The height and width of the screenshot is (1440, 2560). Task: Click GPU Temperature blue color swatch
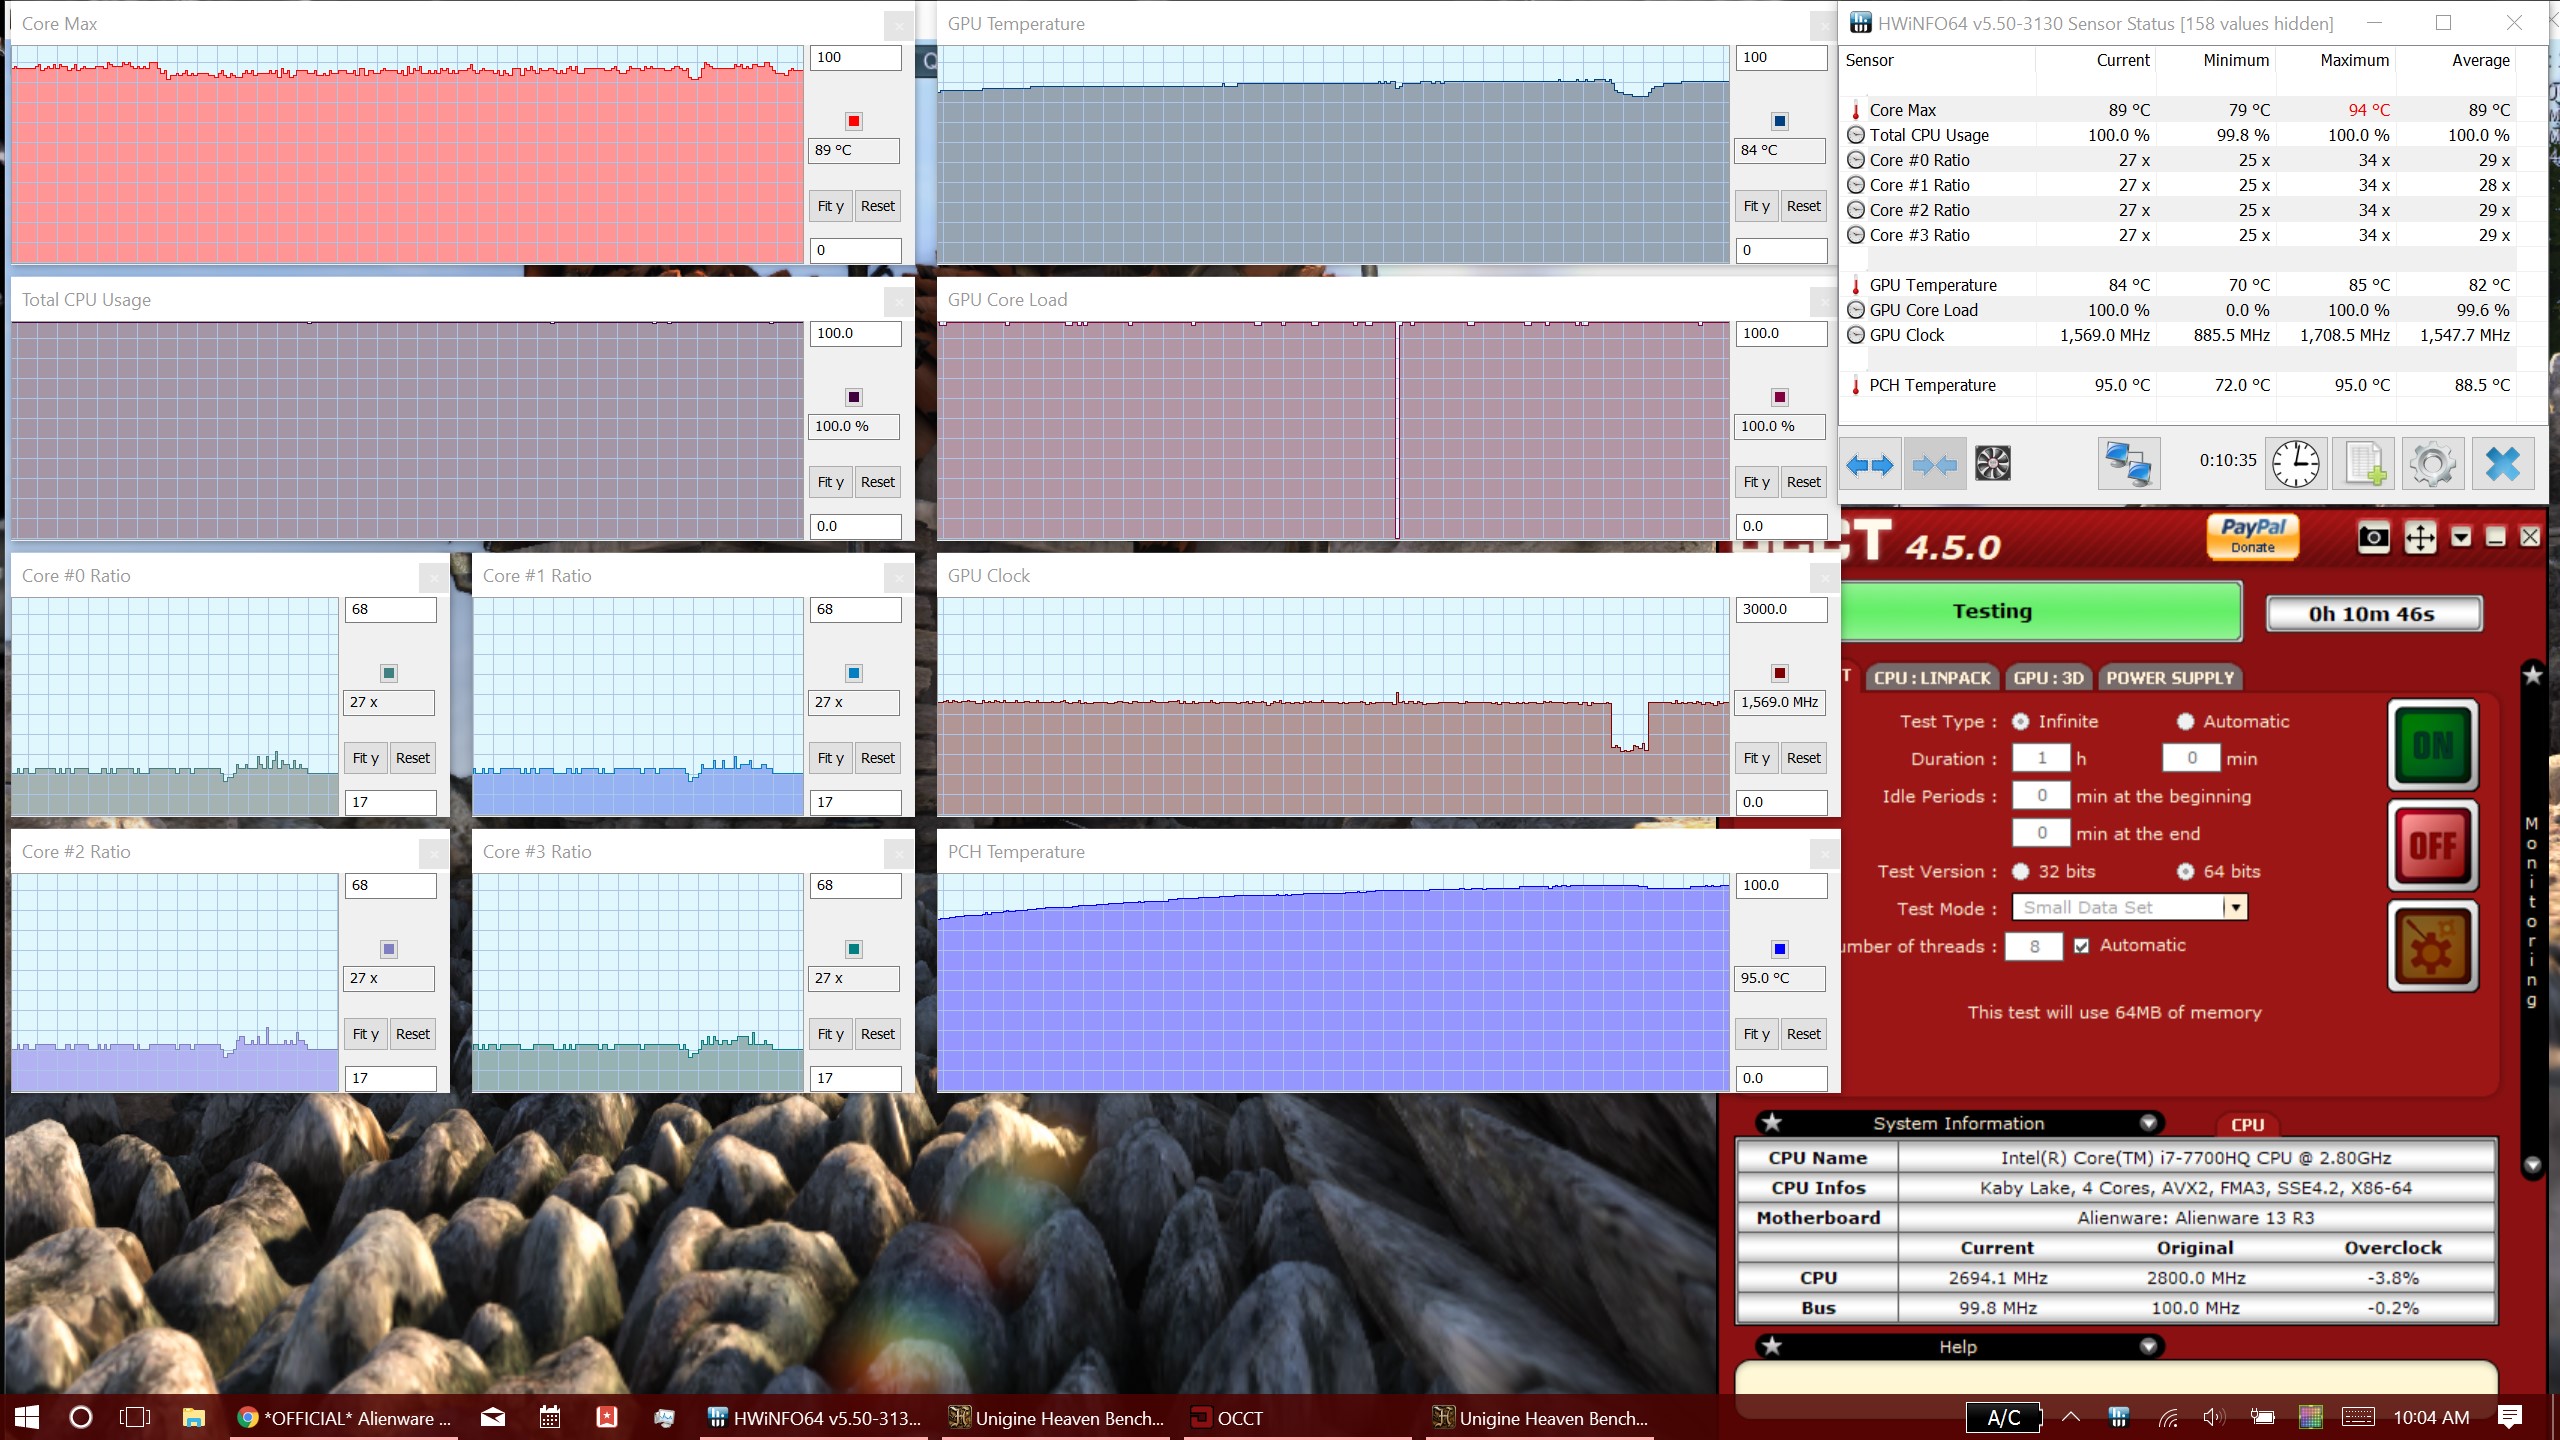coord(1779,121)
